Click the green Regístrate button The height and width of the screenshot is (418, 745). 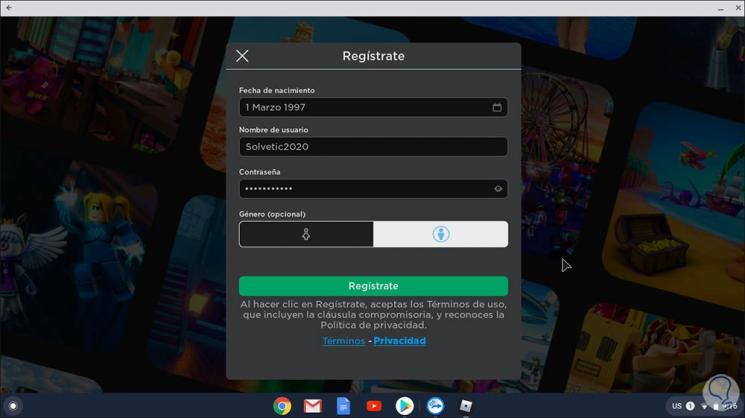(x=373, y=286)
